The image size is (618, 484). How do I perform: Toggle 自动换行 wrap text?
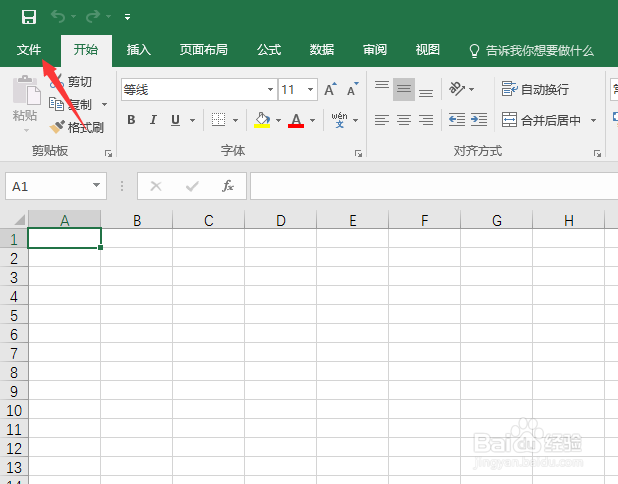click(x=535, y=89)
